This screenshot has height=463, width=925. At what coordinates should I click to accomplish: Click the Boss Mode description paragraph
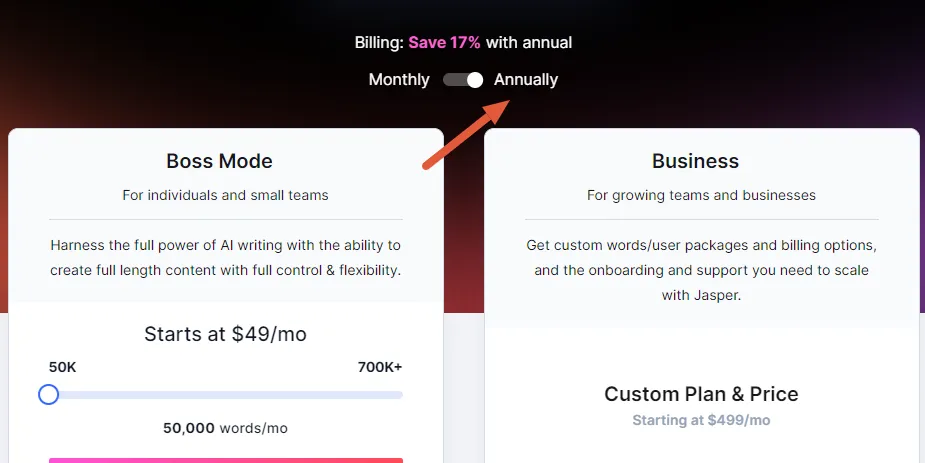pyautogui.click(x=225, y=257)
